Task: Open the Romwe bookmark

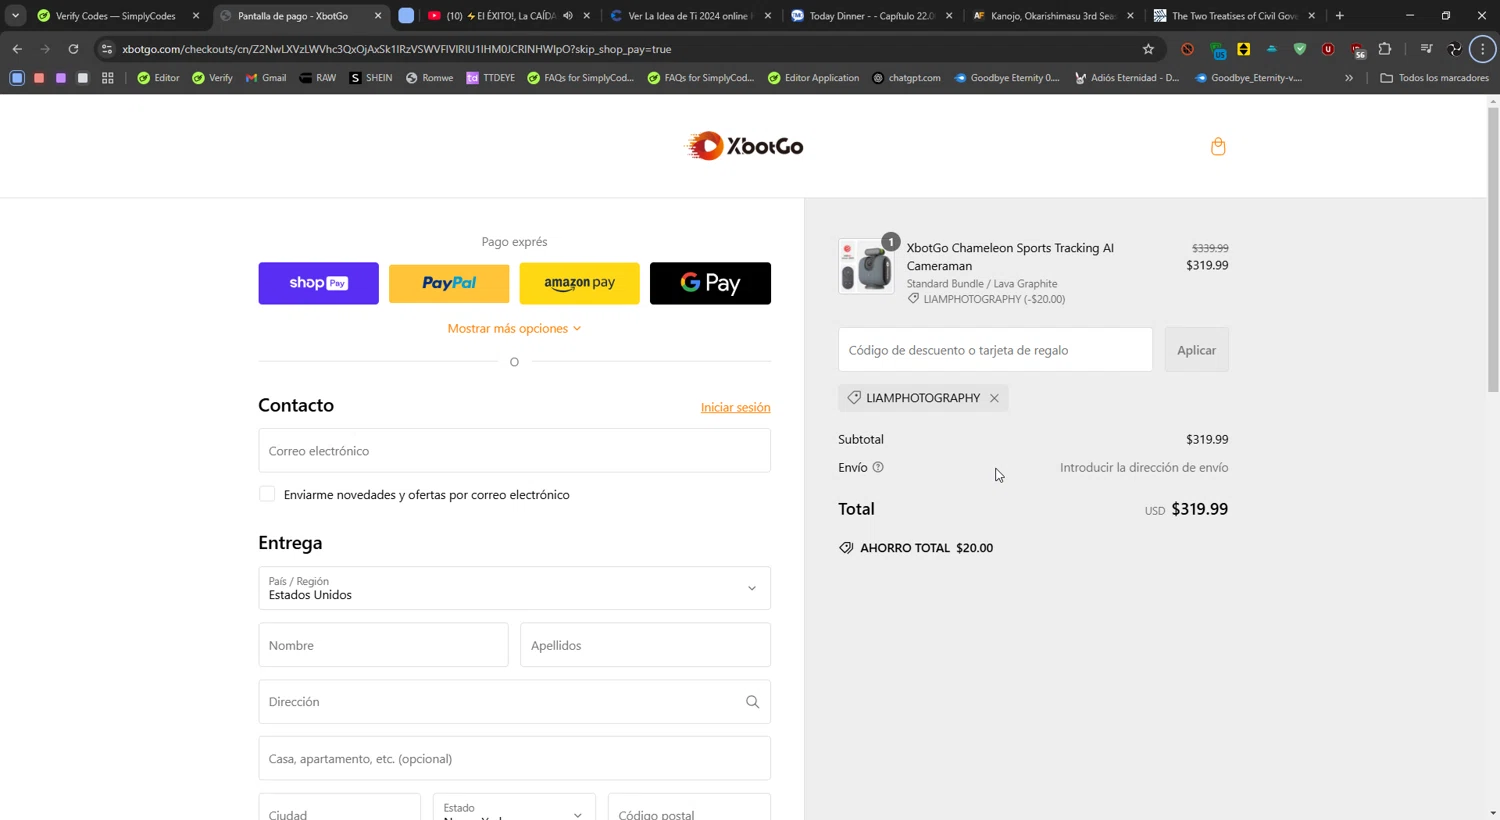Action: [429, 78]
